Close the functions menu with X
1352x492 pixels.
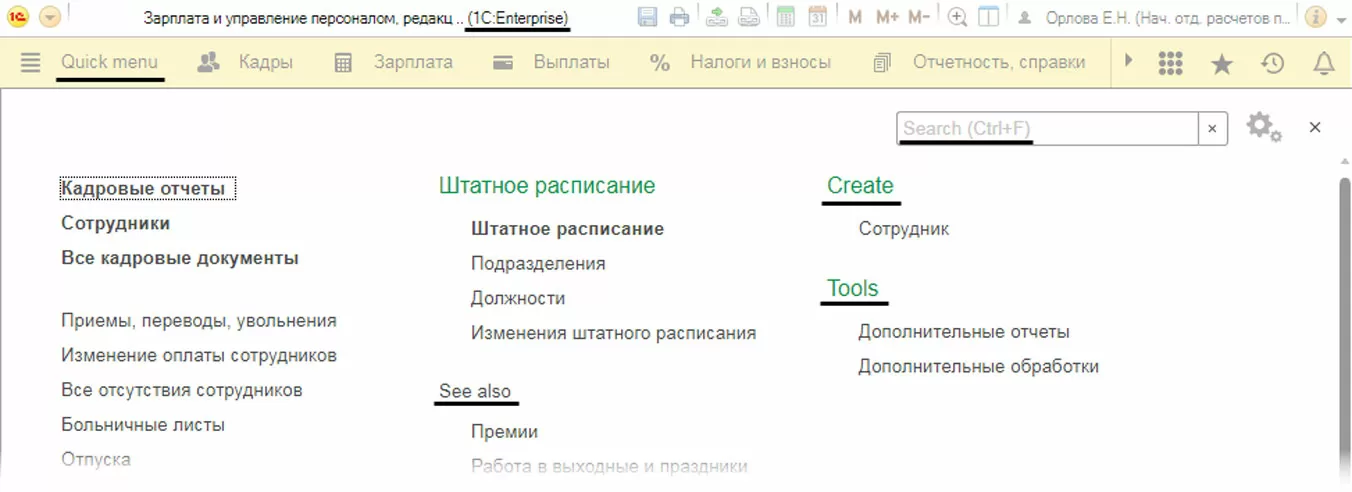(x=1315, y=127)
